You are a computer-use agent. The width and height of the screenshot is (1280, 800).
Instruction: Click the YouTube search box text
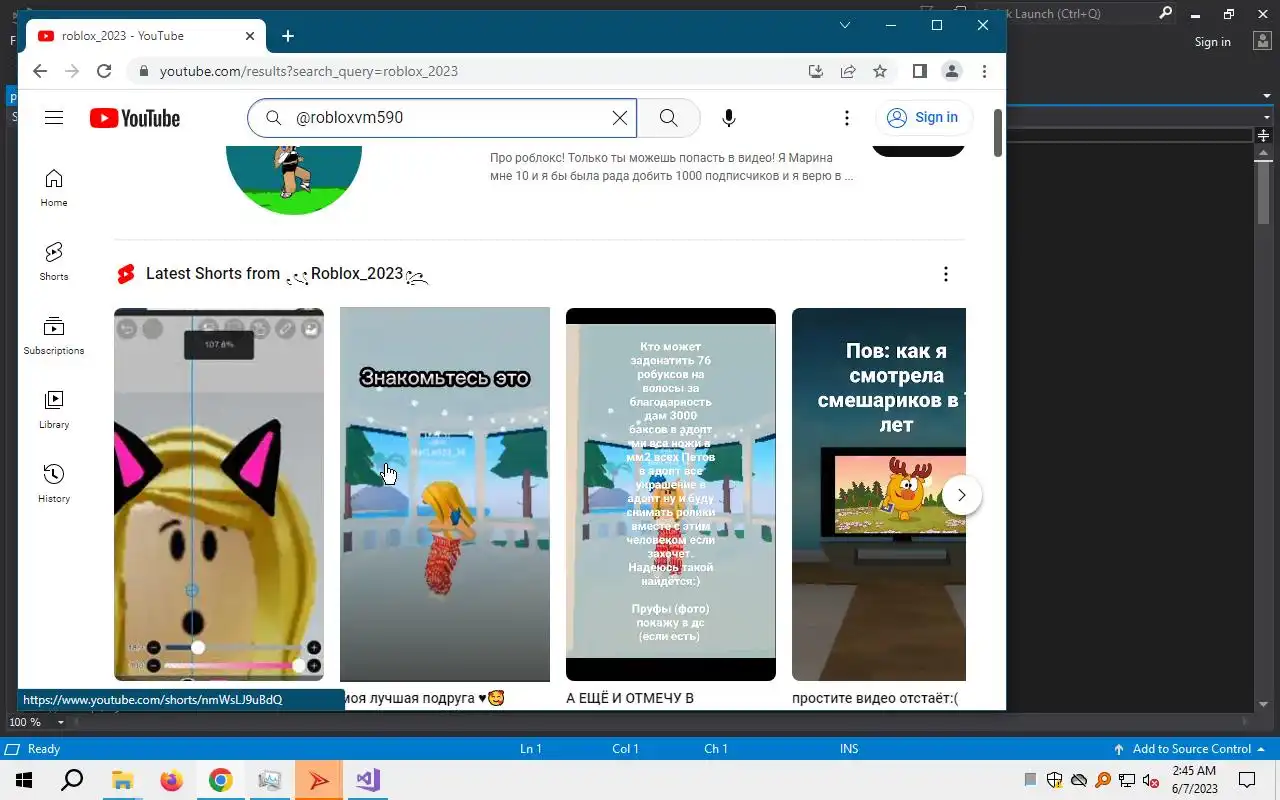(x=349, y=118)
